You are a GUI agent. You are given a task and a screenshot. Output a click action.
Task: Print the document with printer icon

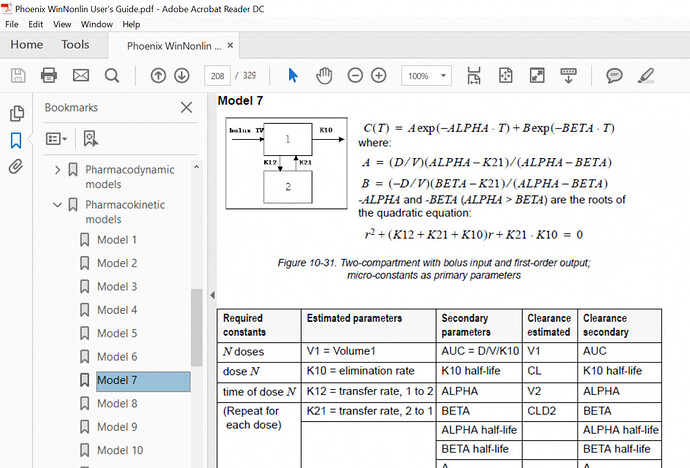click(x=49, y=76)
